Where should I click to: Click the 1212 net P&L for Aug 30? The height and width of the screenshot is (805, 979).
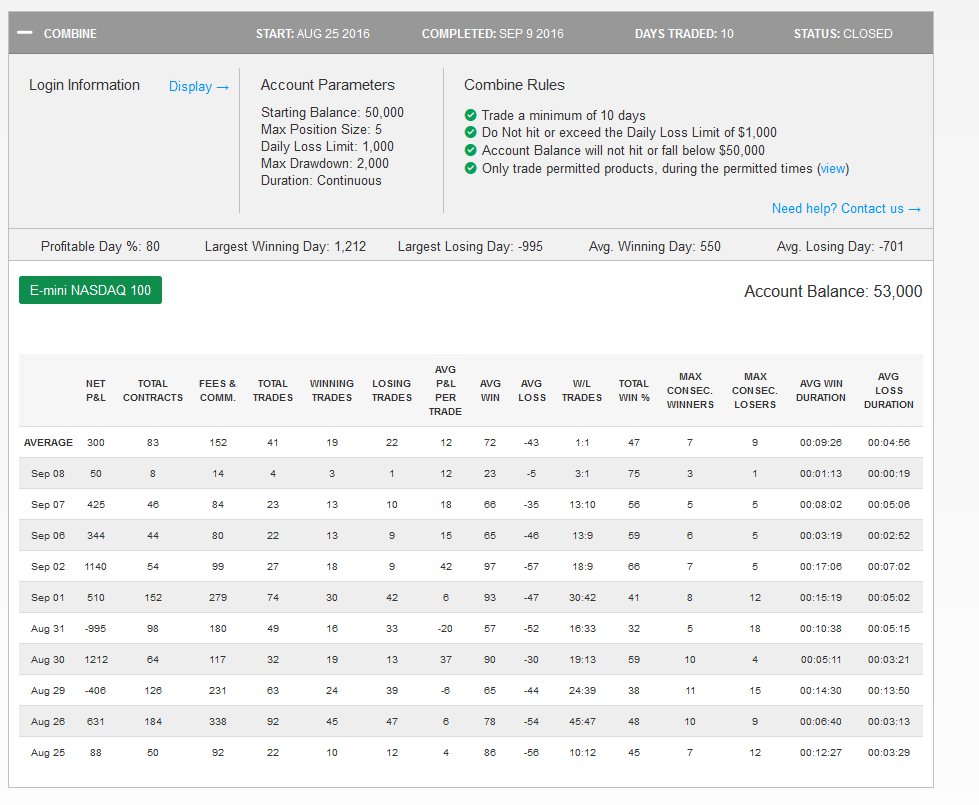tap(96, 659)
